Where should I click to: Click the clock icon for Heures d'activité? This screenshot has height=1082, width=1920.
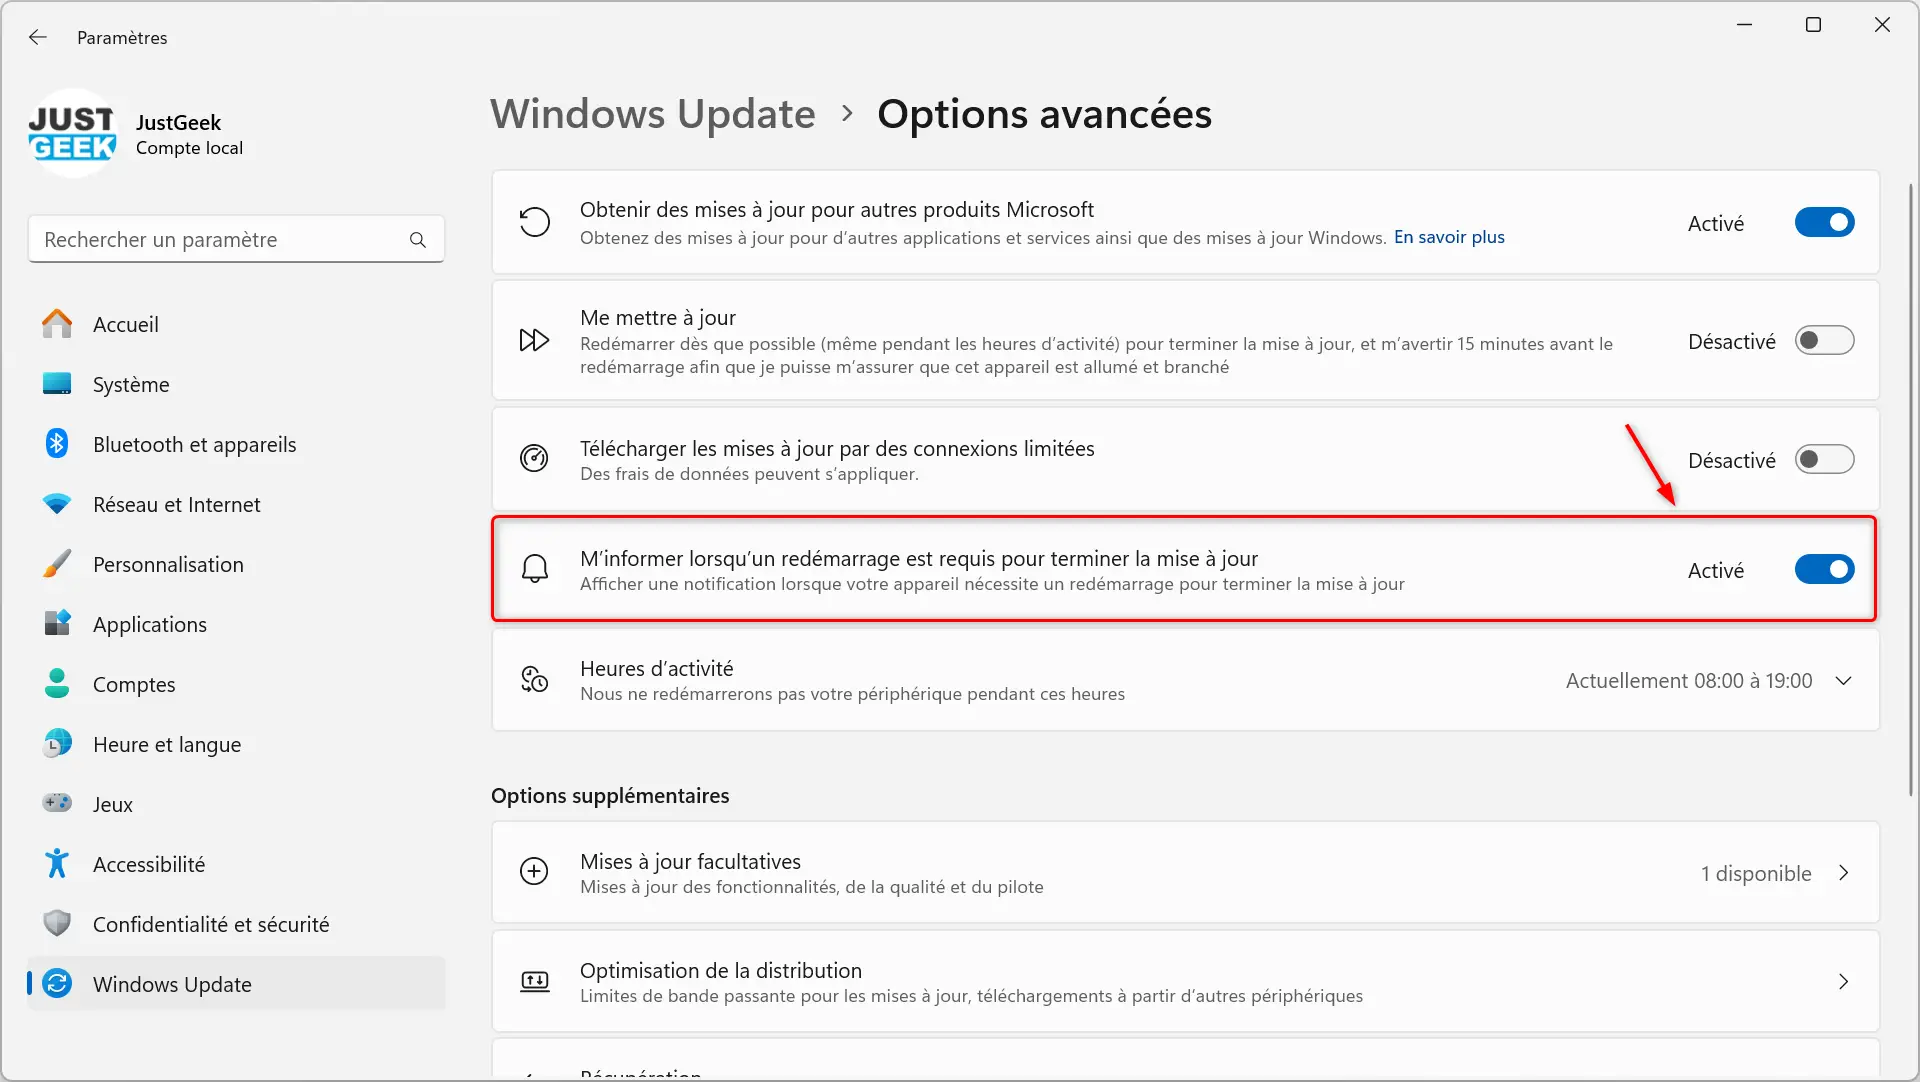coord(535,679)
